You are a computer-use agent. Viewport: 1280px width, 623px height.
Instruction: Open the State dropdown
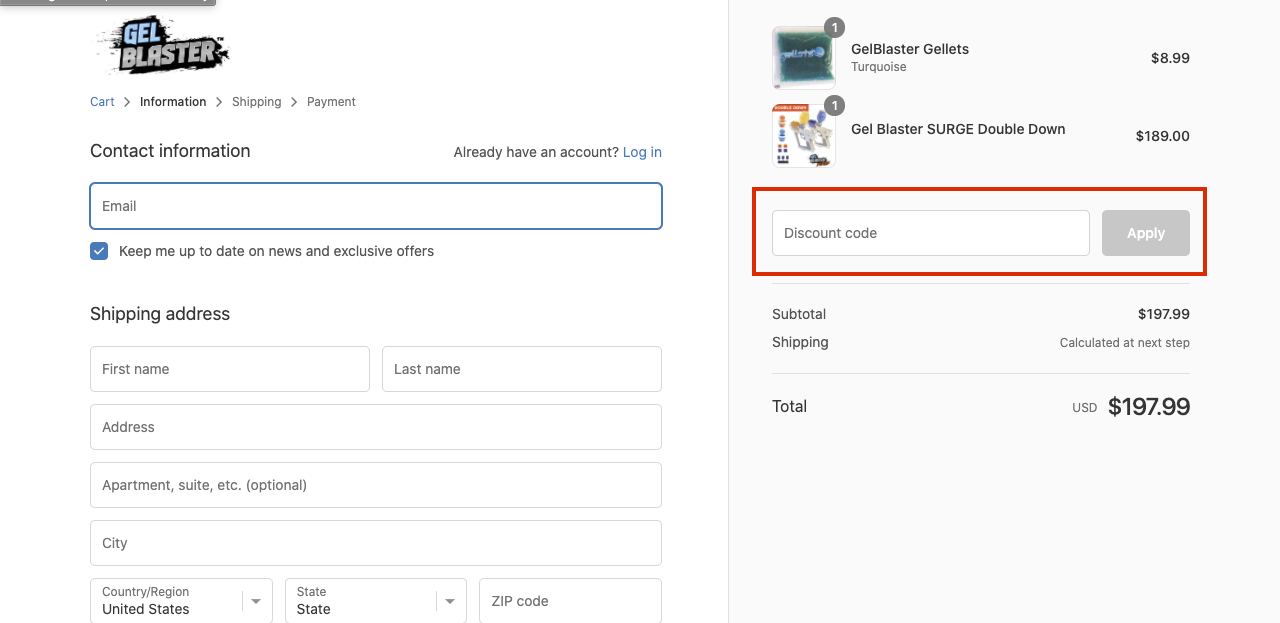pos(376,601)
